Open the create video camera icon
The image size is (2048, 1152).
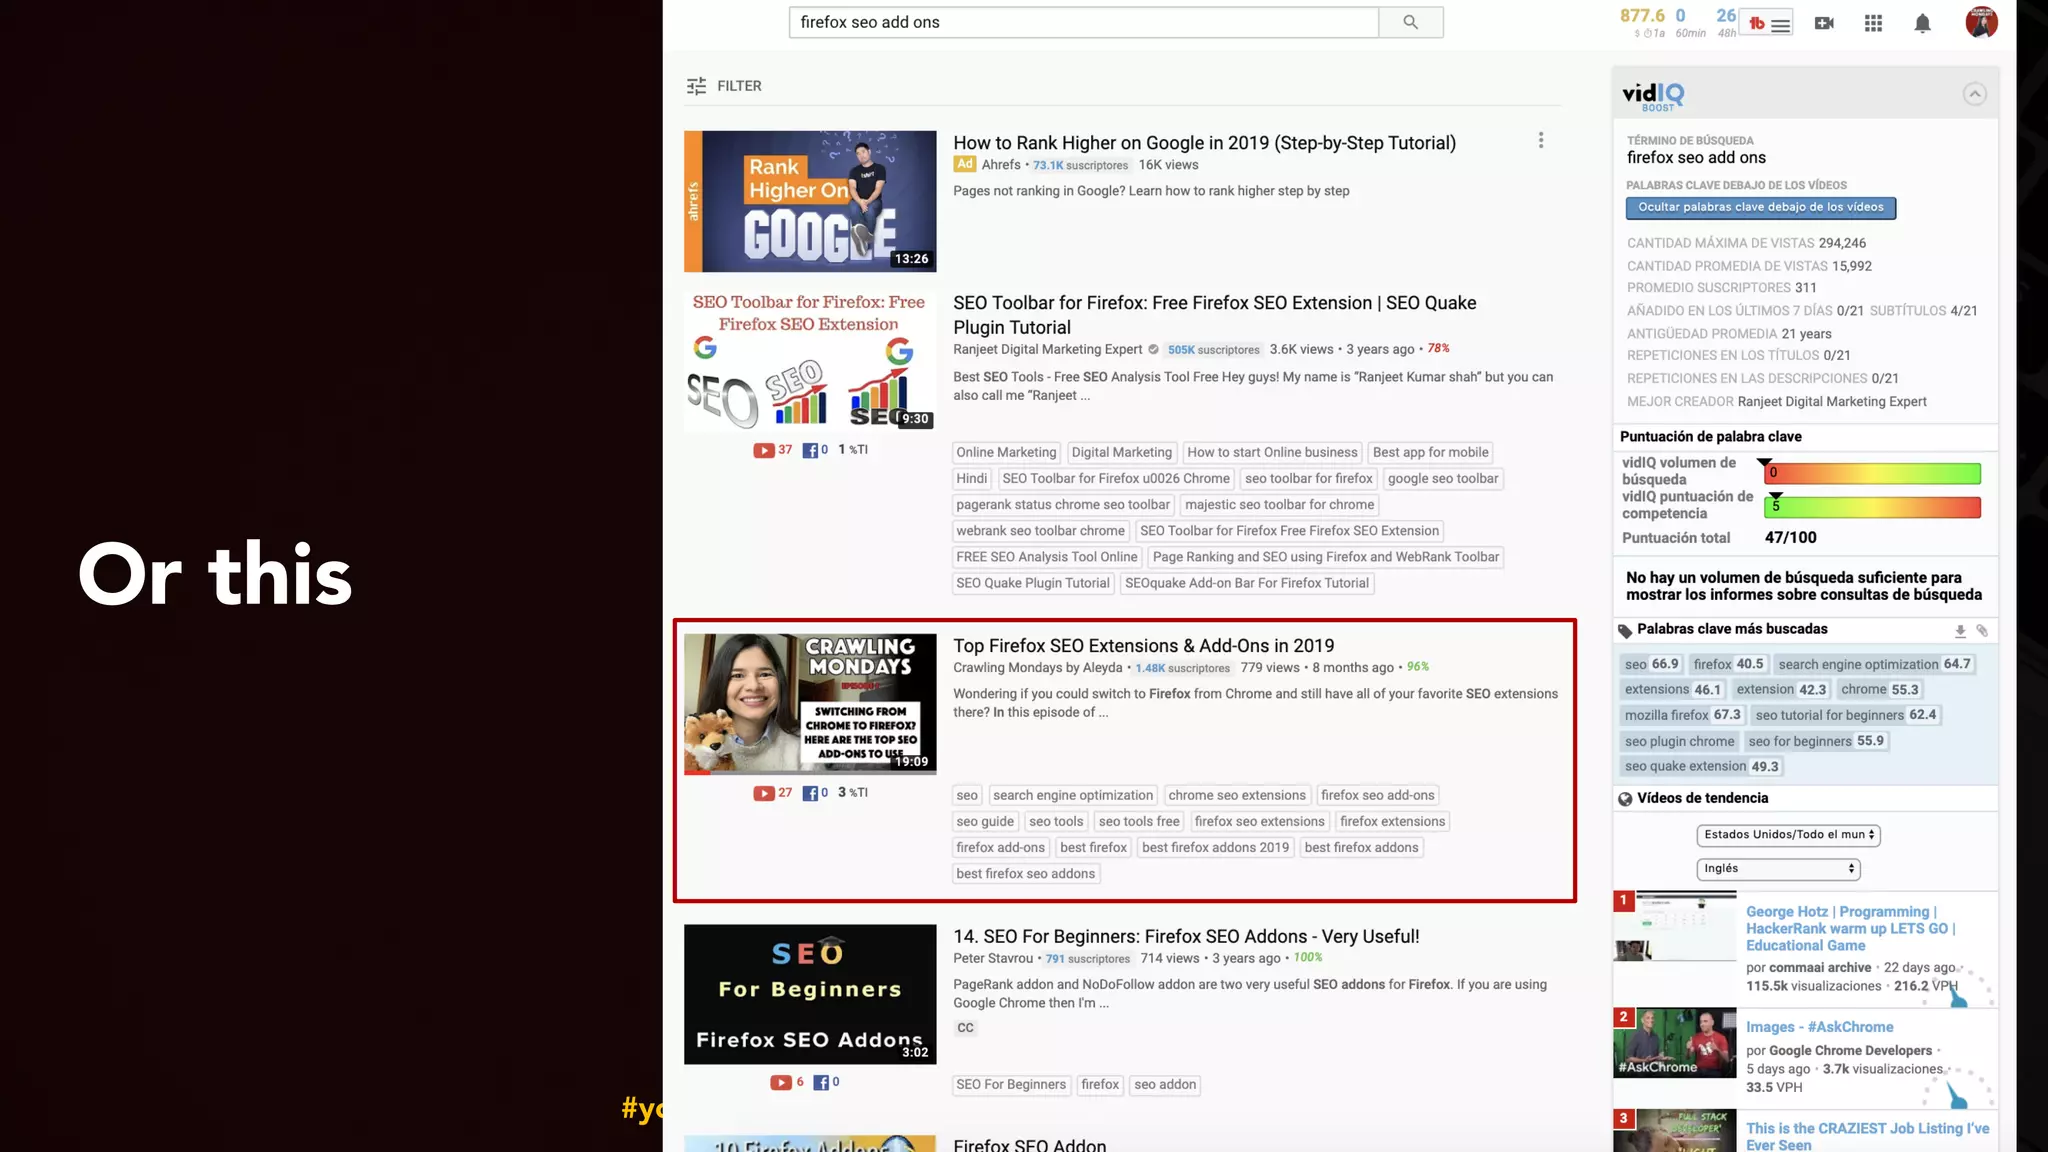[x=1824, y=23]
